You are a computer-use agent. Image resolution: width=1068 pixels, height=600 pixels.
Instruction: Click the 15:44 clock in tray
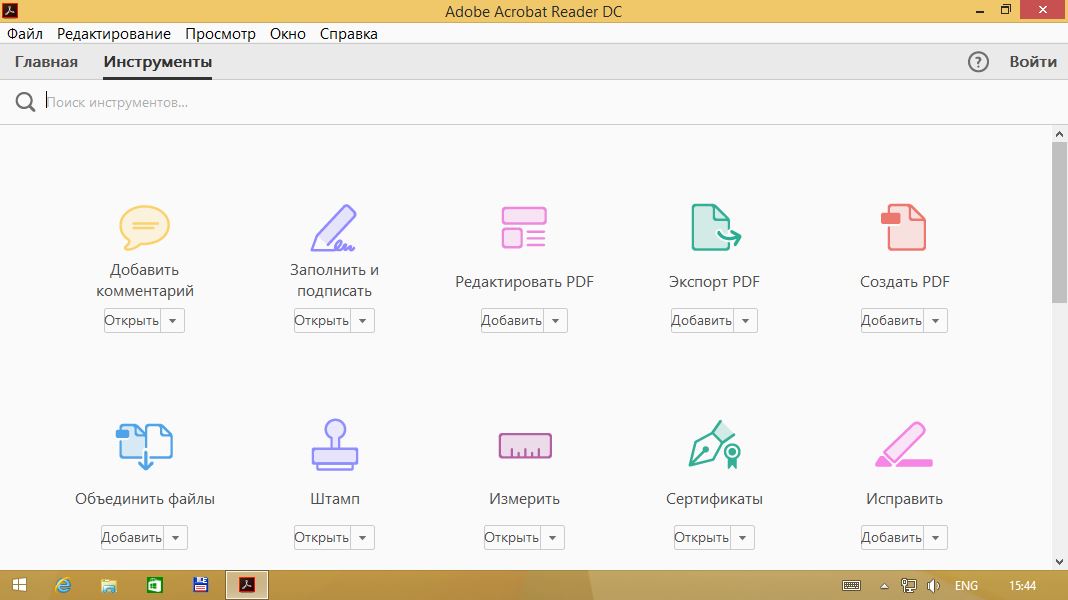point(1022,586)
